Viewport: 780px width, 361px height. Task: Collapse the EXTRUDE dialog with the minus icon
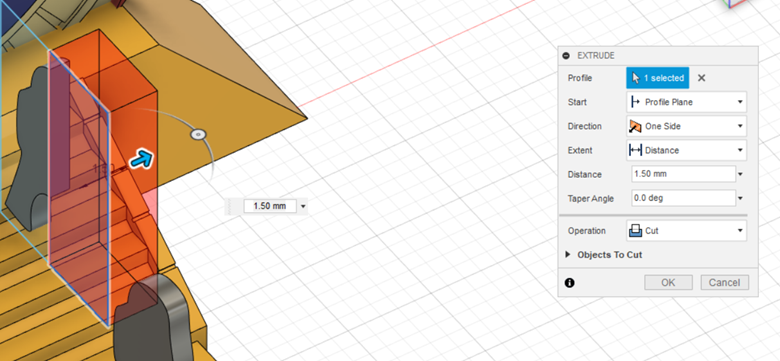pyautogui.click(x=566, y=56)
